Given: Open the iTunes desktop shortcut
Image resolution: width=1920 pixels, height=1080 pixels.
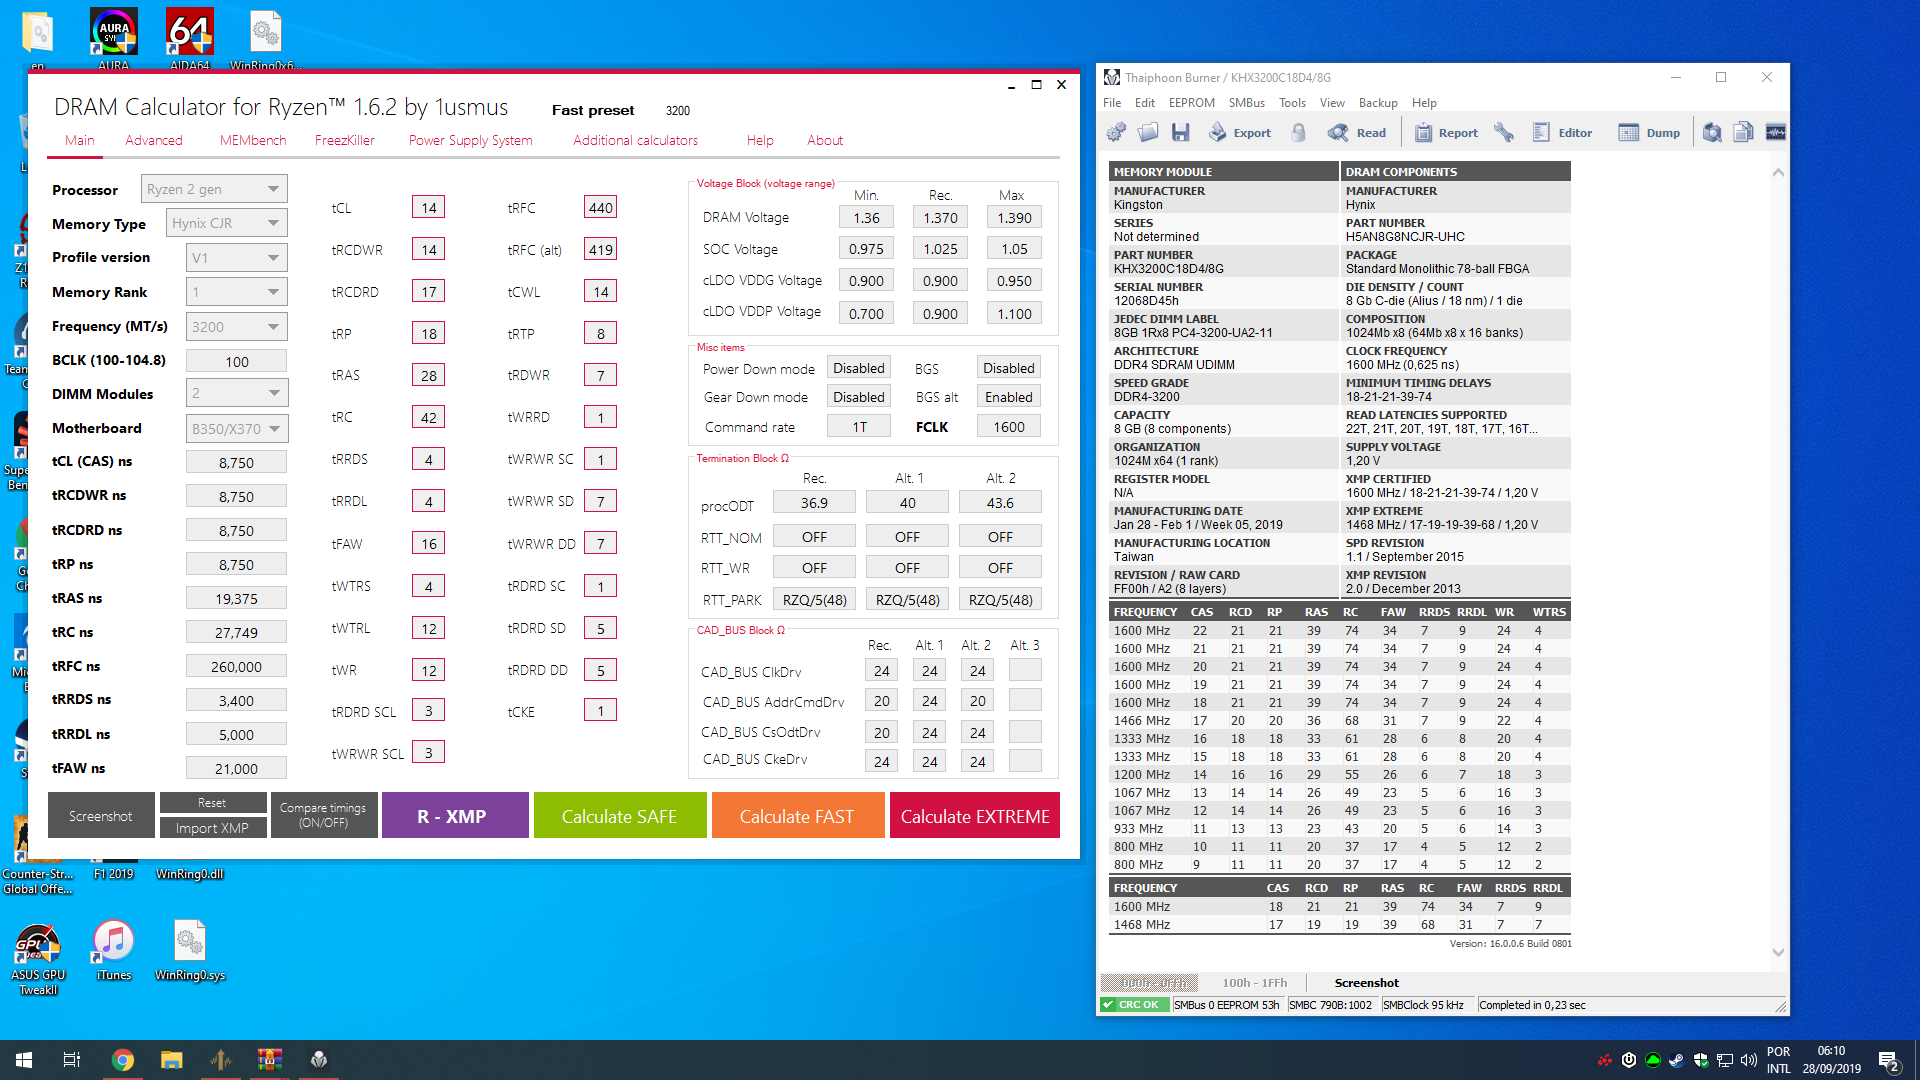Looking at the screenshot, I should 113,950.
